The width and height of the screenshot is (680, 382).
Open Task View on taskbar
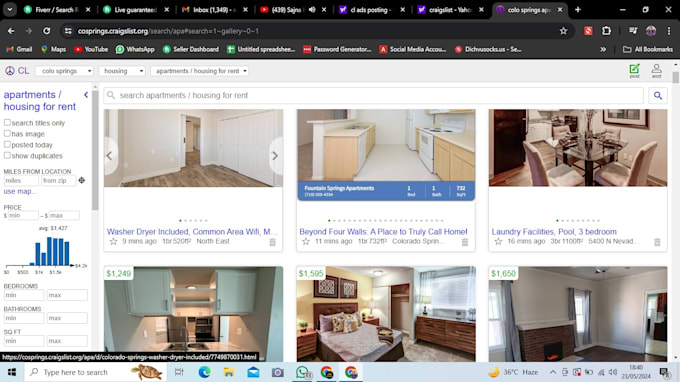pos(179,372)
